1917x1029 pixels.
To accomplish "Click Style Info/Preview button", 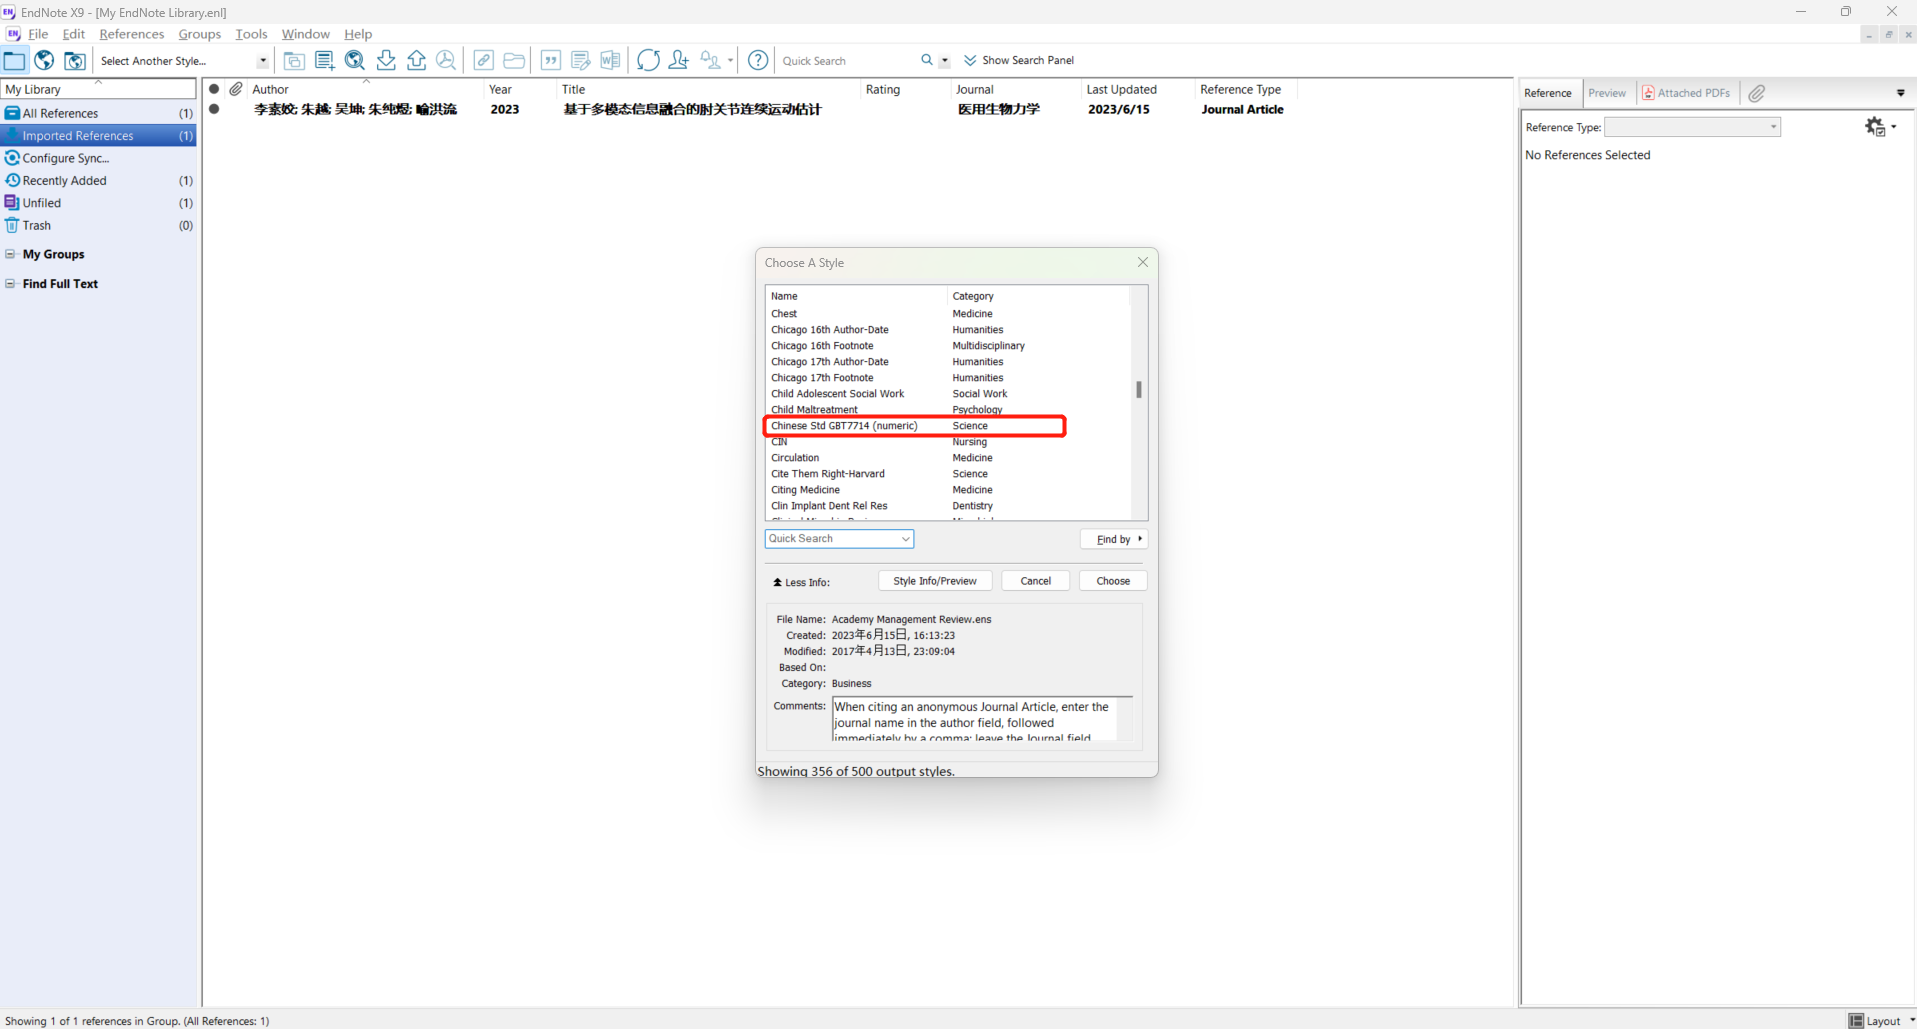I will (935, 581).
